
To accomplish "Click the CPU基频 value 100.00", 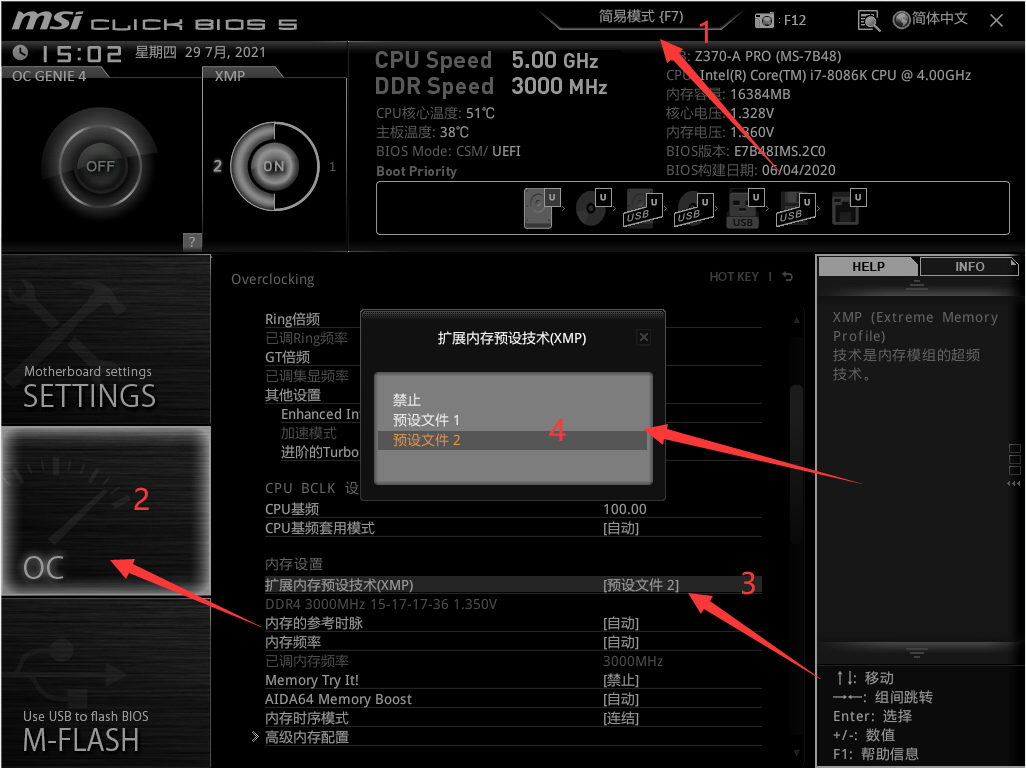I will [x=624, y=509].
